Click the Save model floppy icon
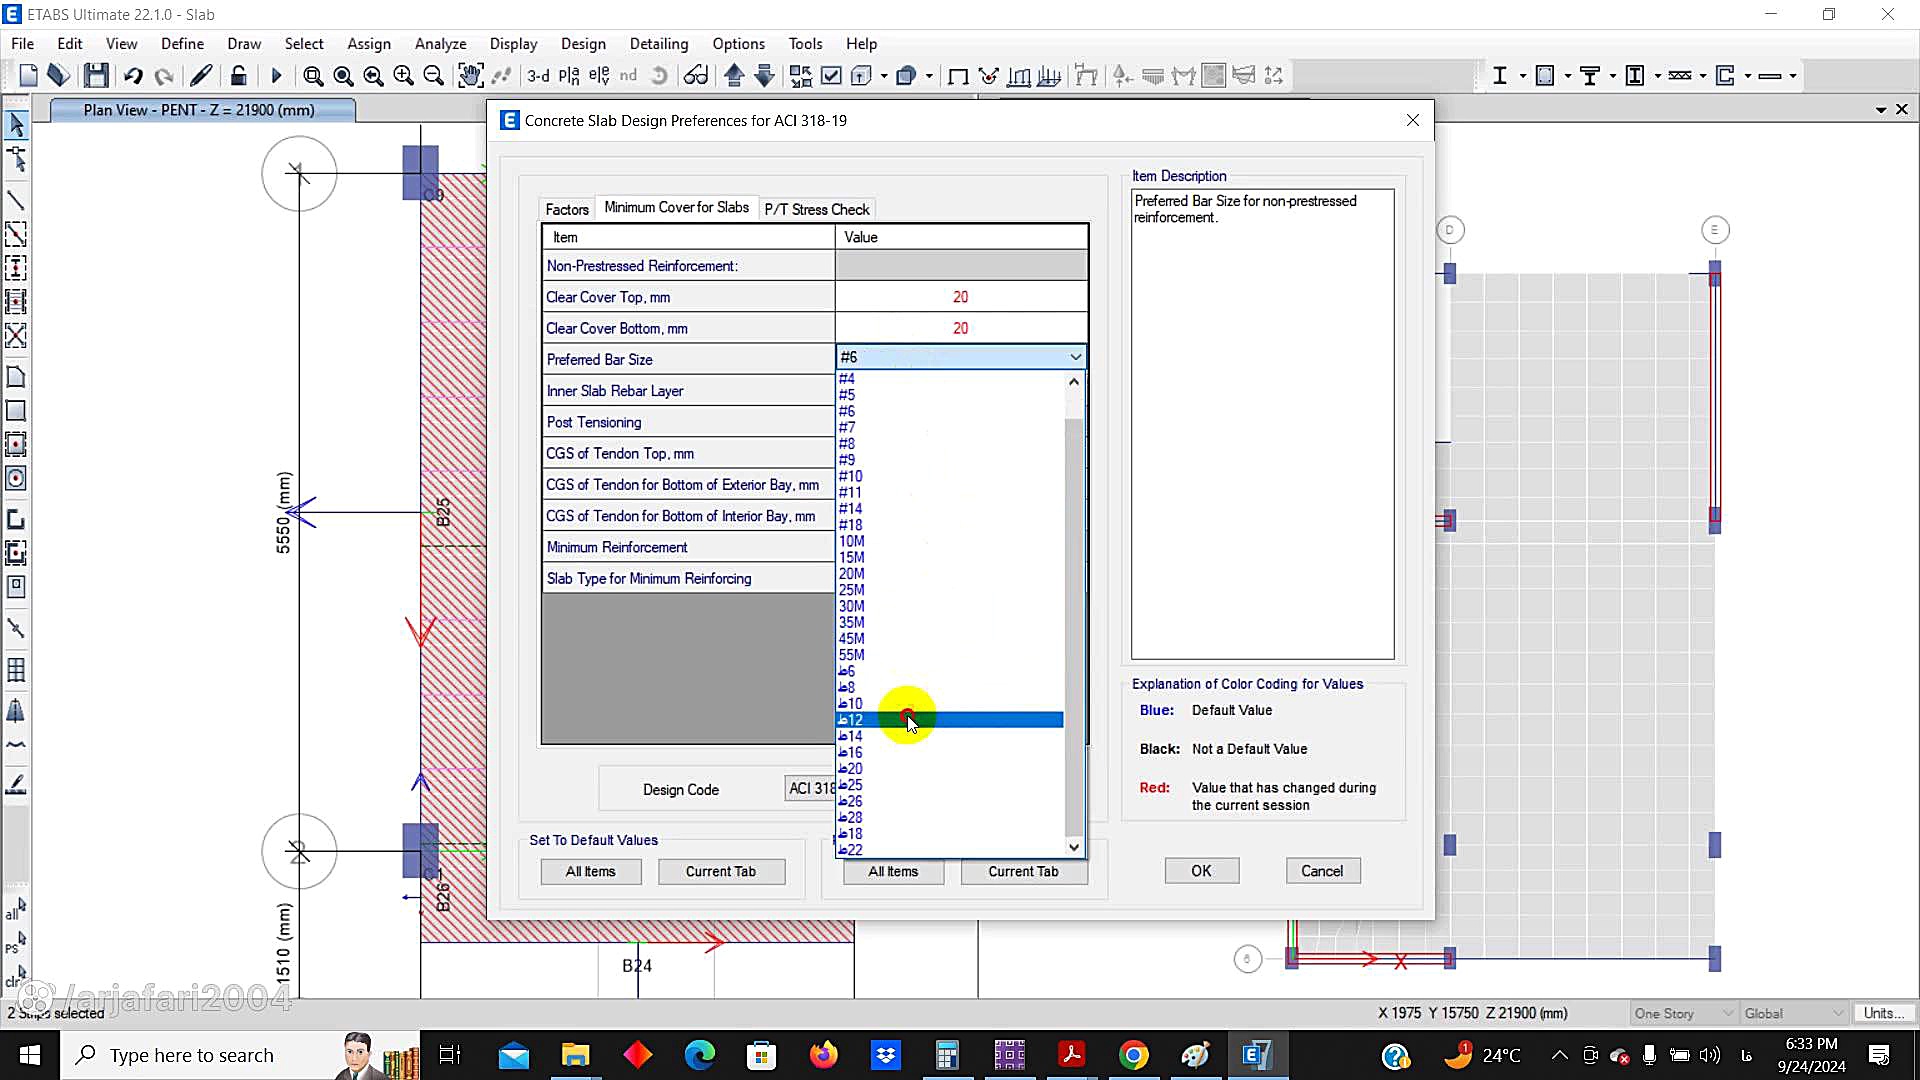This screenshot has width=1920, height=1080. coord(95,76)
